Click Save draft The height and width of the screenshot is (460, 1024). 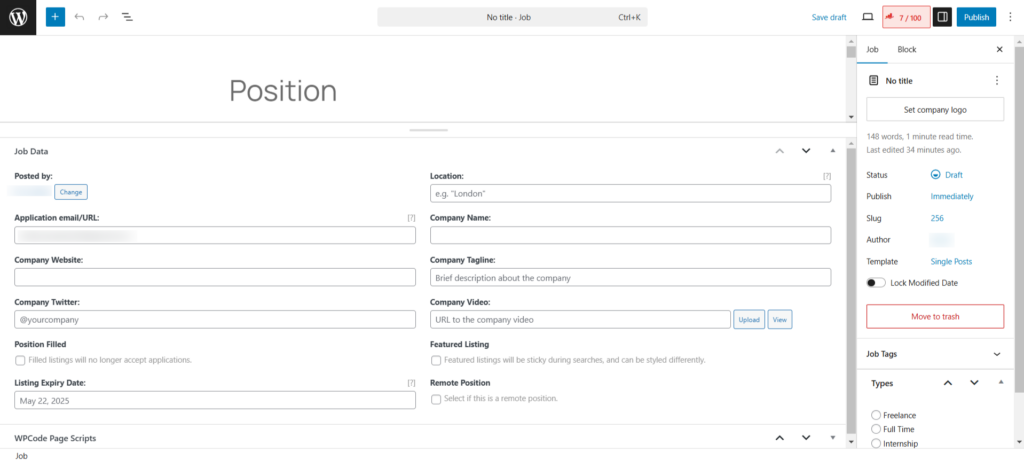[829, 18]
